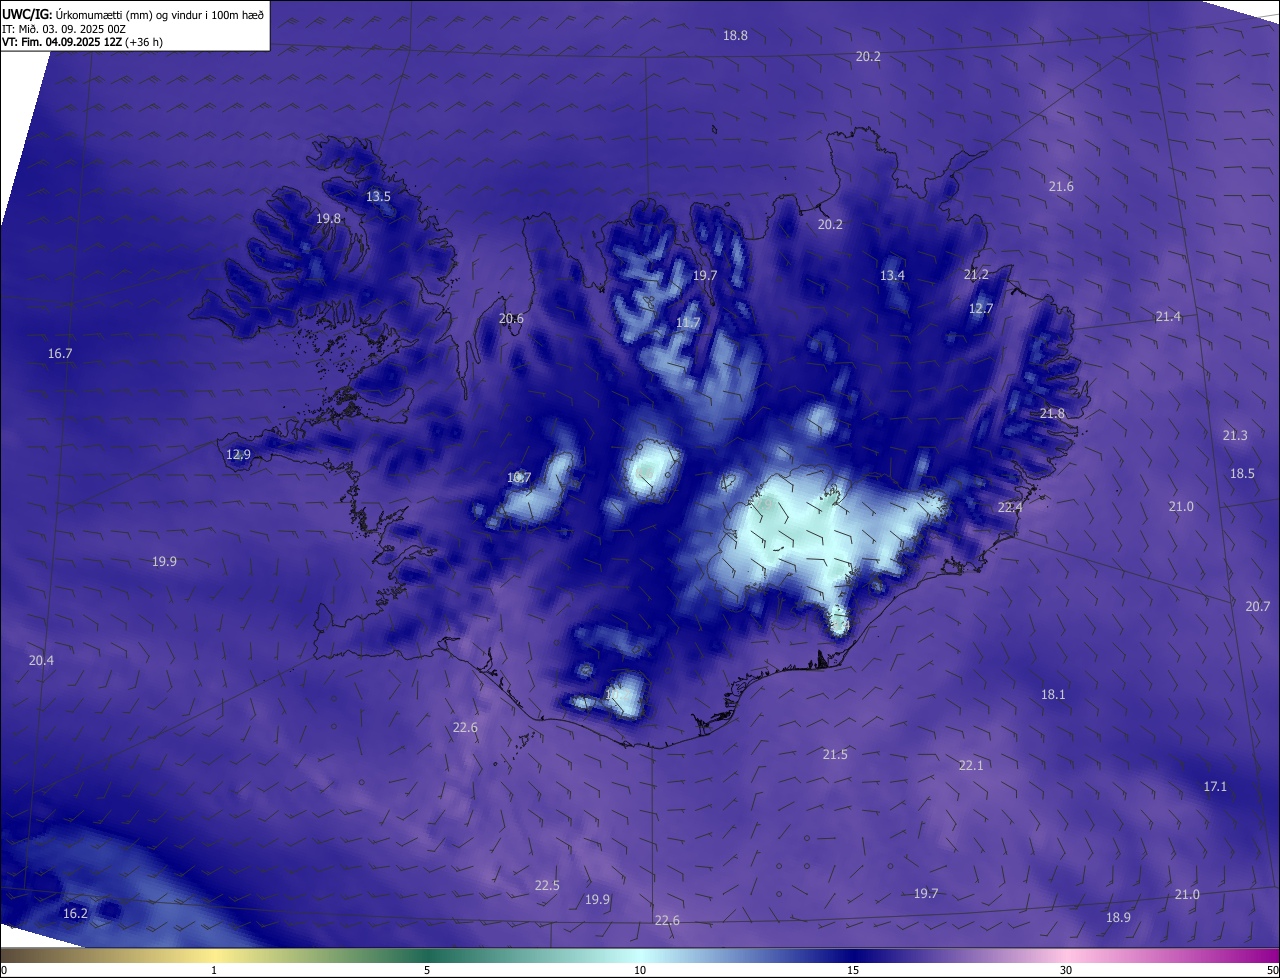Viewport: 1280px width, 978px height.
Task: Click the 10.7 wind value
Action: 518,477
